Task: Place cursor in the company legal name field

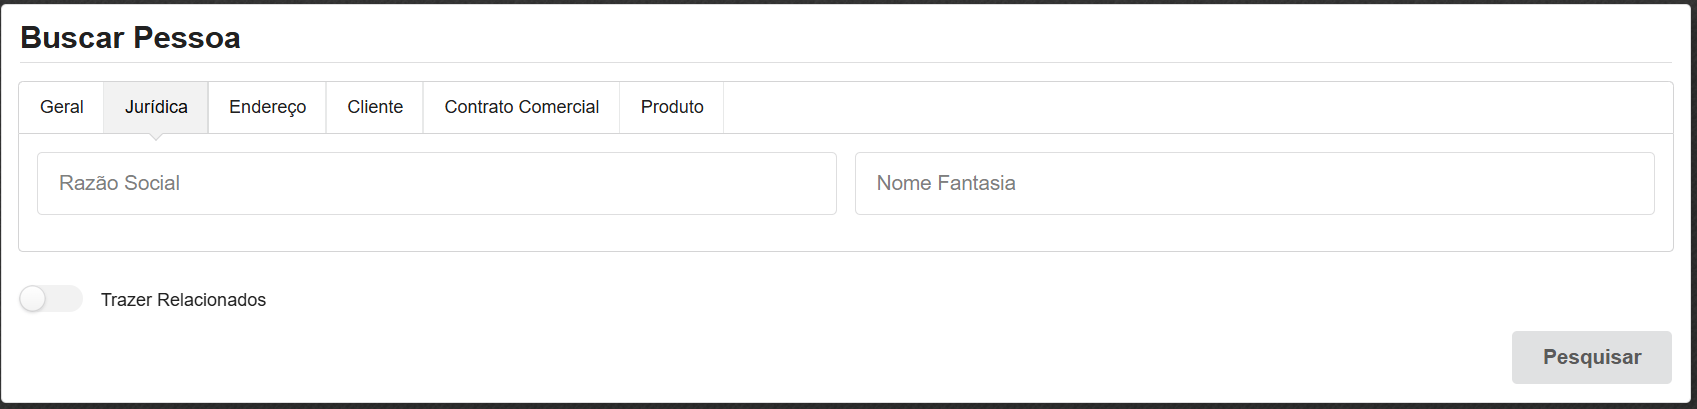Action: [437, 183]
